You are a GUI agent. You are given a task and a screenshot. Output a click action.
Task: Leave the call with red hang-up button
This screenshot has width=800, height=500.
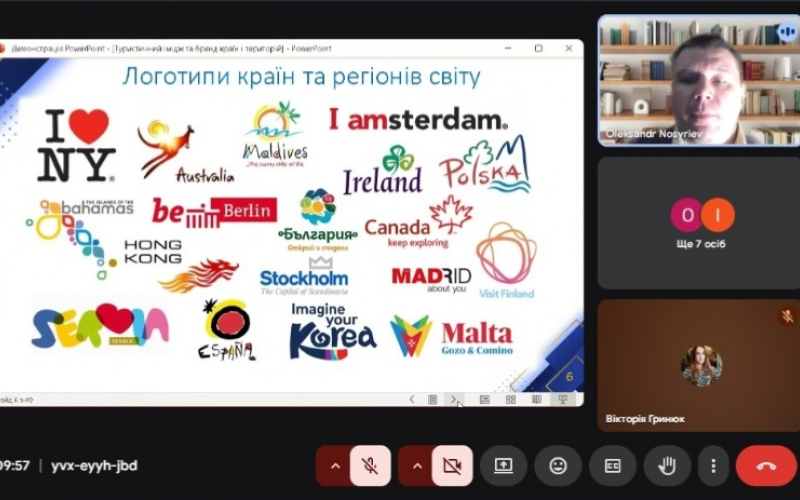coord(766,466)
